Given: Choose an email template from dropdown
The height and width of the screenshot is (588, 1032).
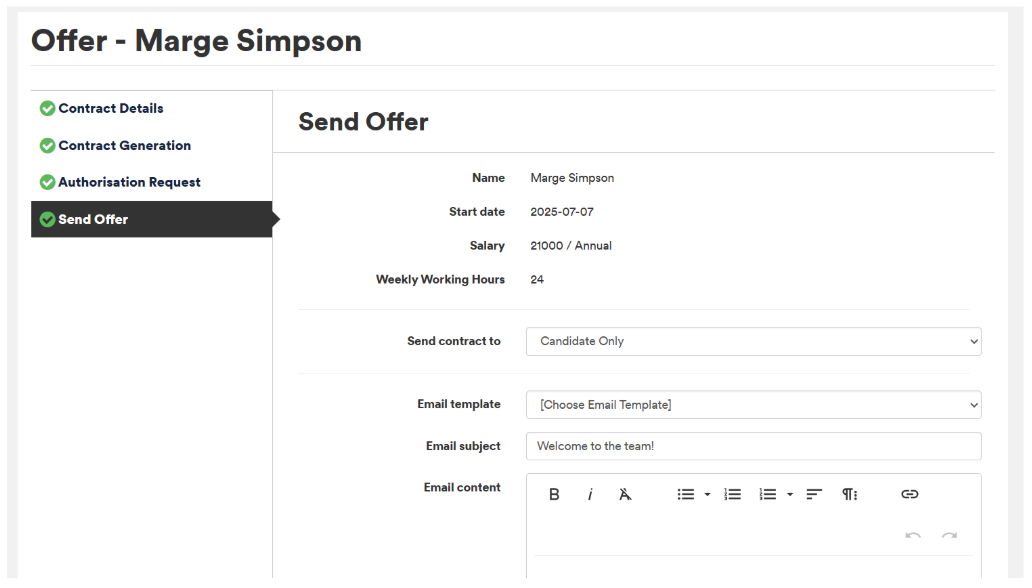Looking at the screenshot, I should [754, 405].
